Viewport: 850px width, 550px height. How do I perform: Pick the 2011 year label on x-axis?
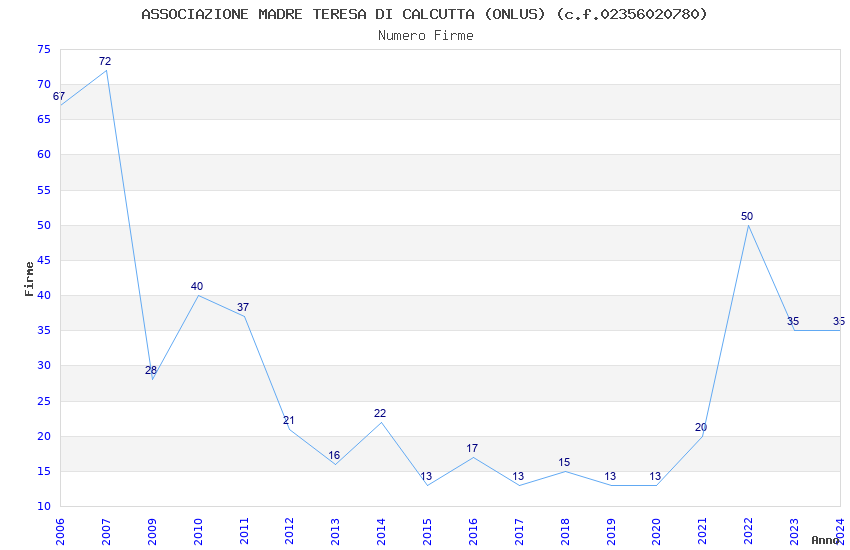[x=244, y=532]
